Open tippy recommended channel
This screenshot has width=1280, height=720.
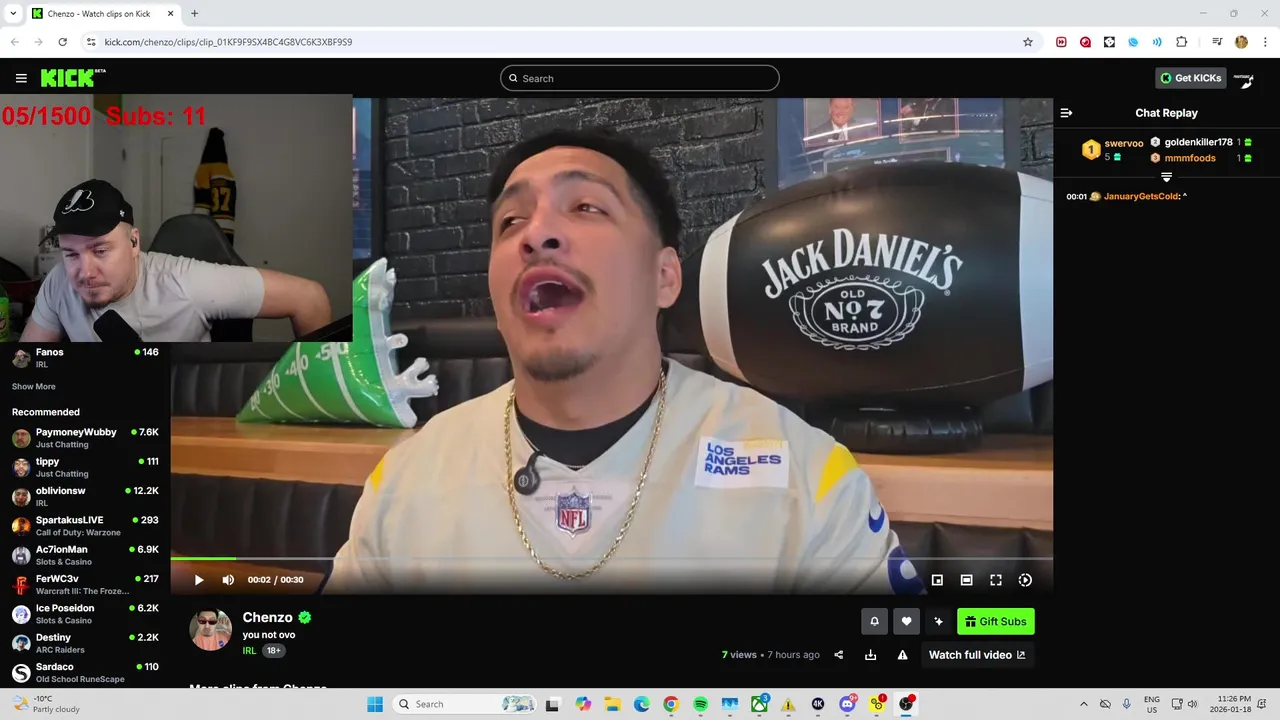(85, 467)
